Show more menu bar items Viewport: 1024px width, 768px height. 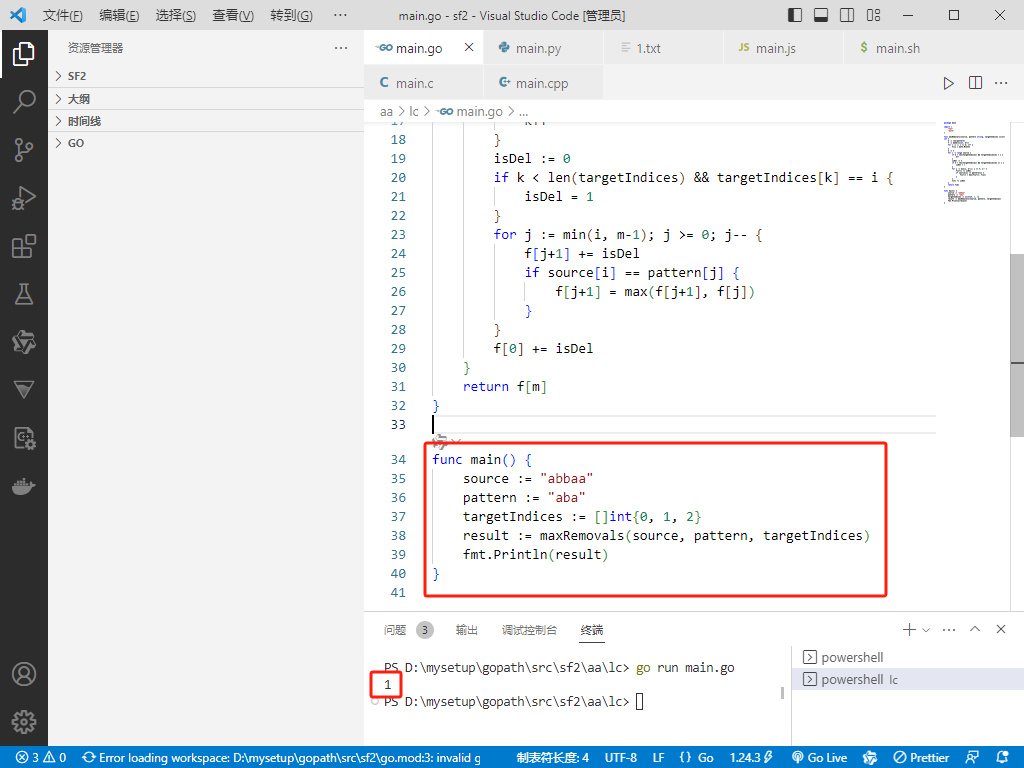(340, 15)
